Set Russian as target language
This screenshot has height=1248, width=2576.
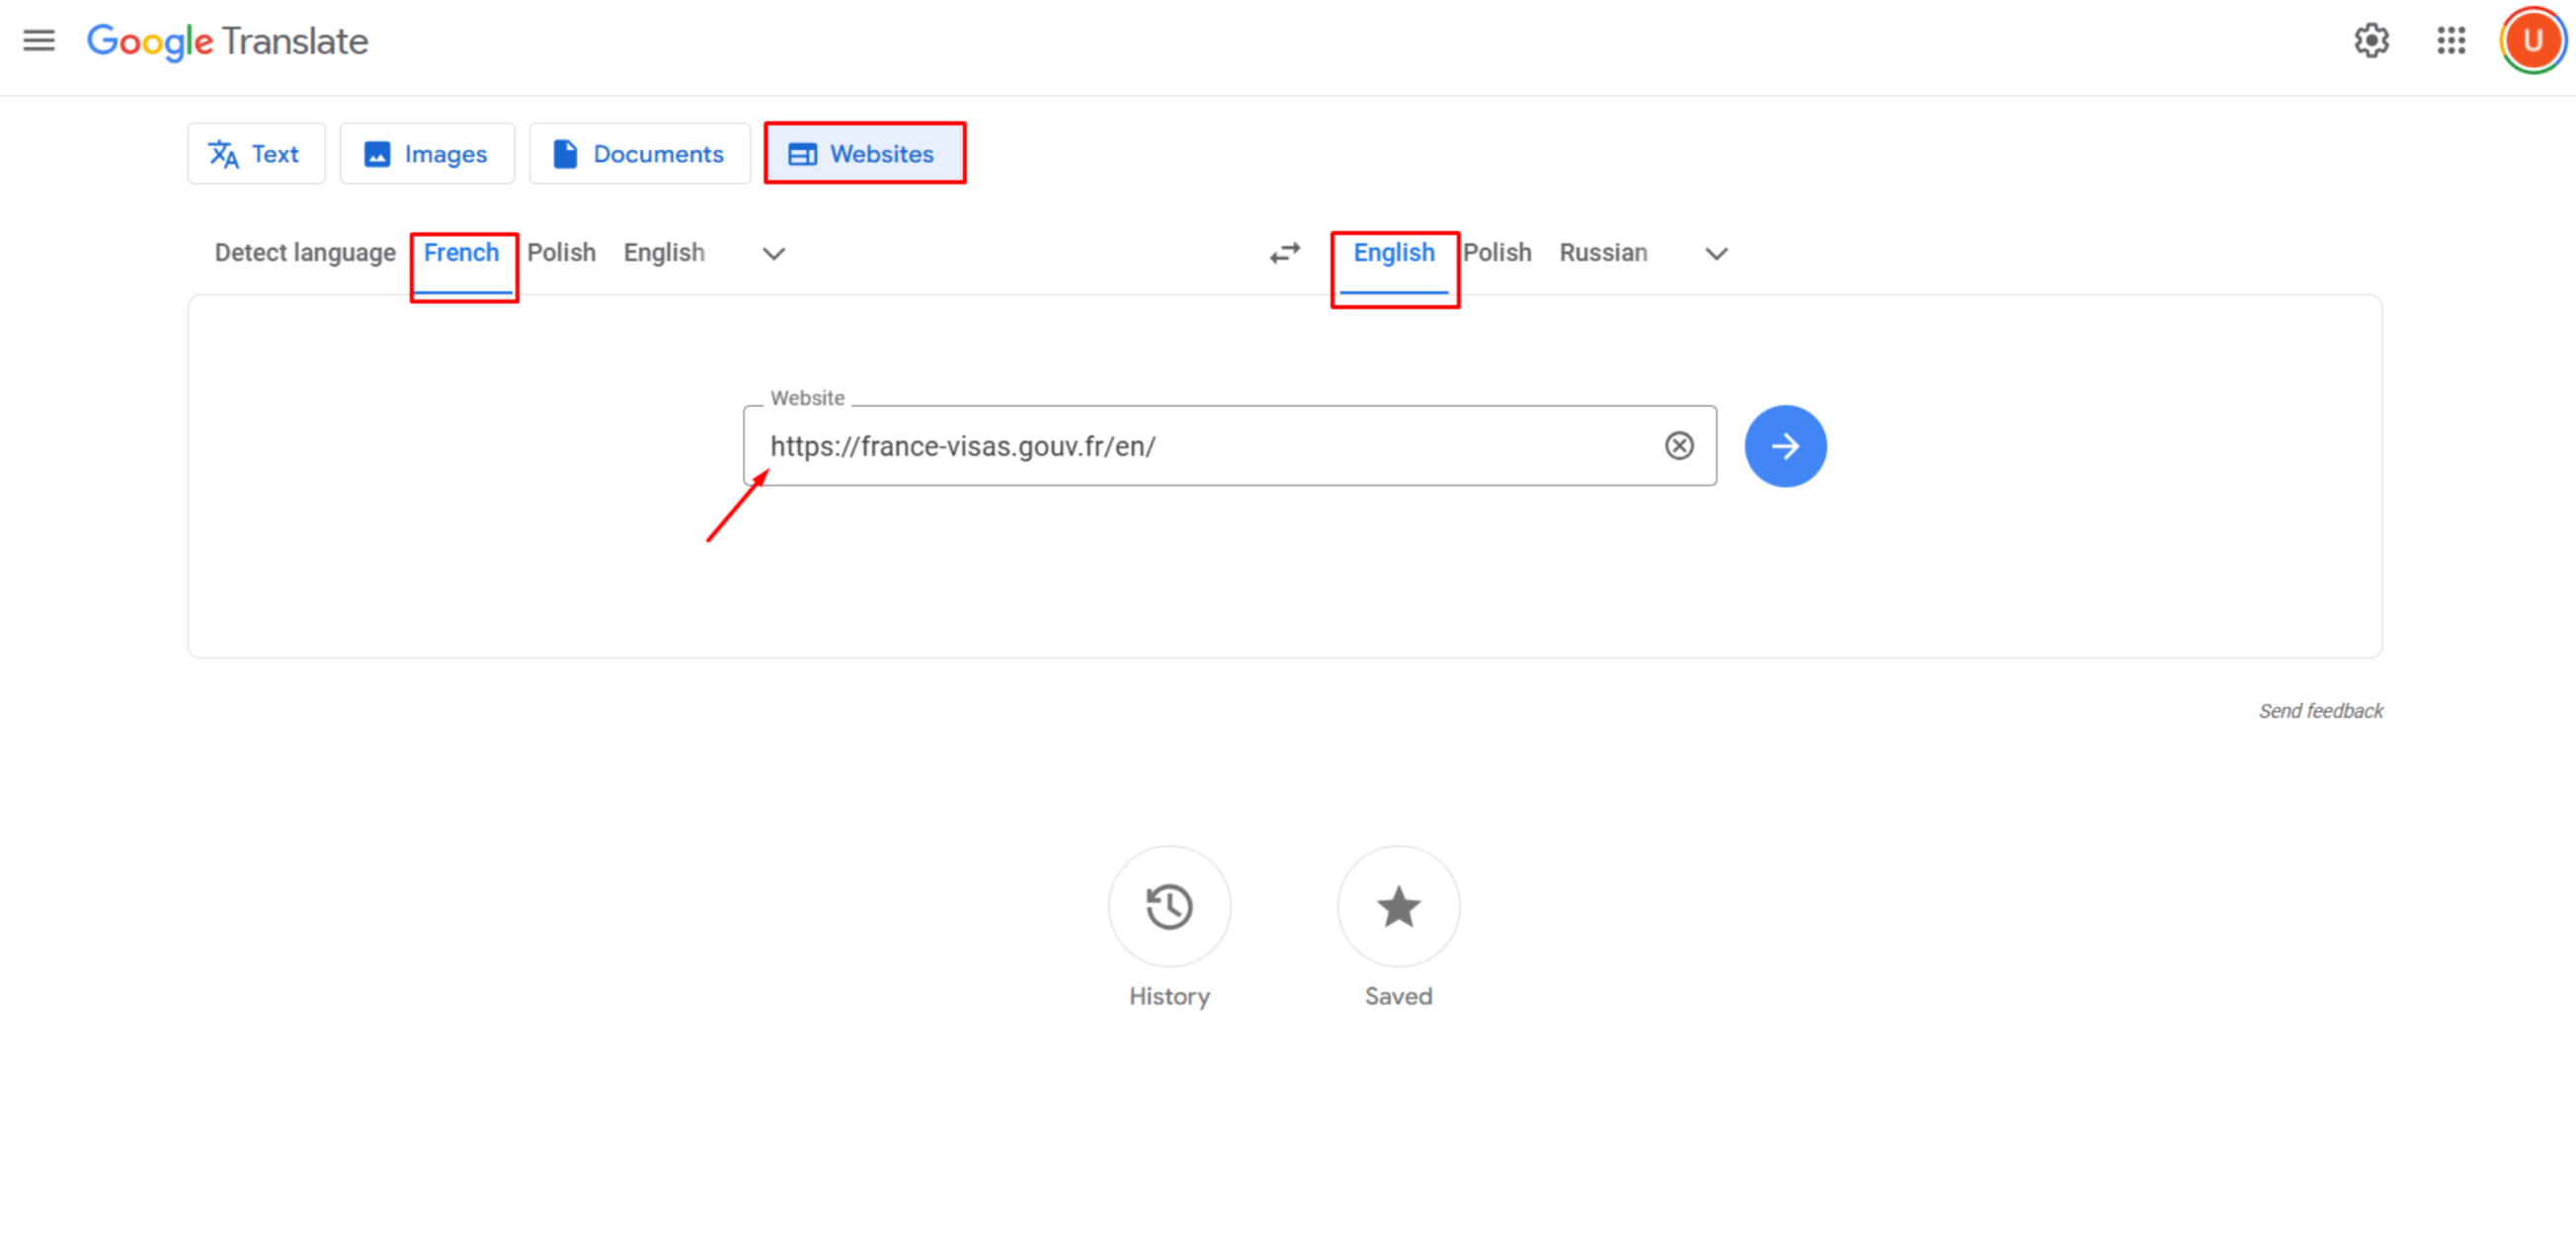[1602, 252]
